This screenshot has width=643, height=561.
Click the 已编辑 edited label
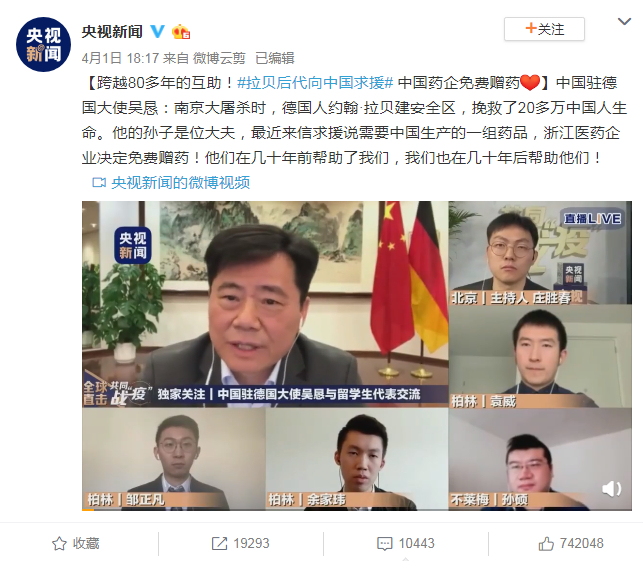pos(275,58)
